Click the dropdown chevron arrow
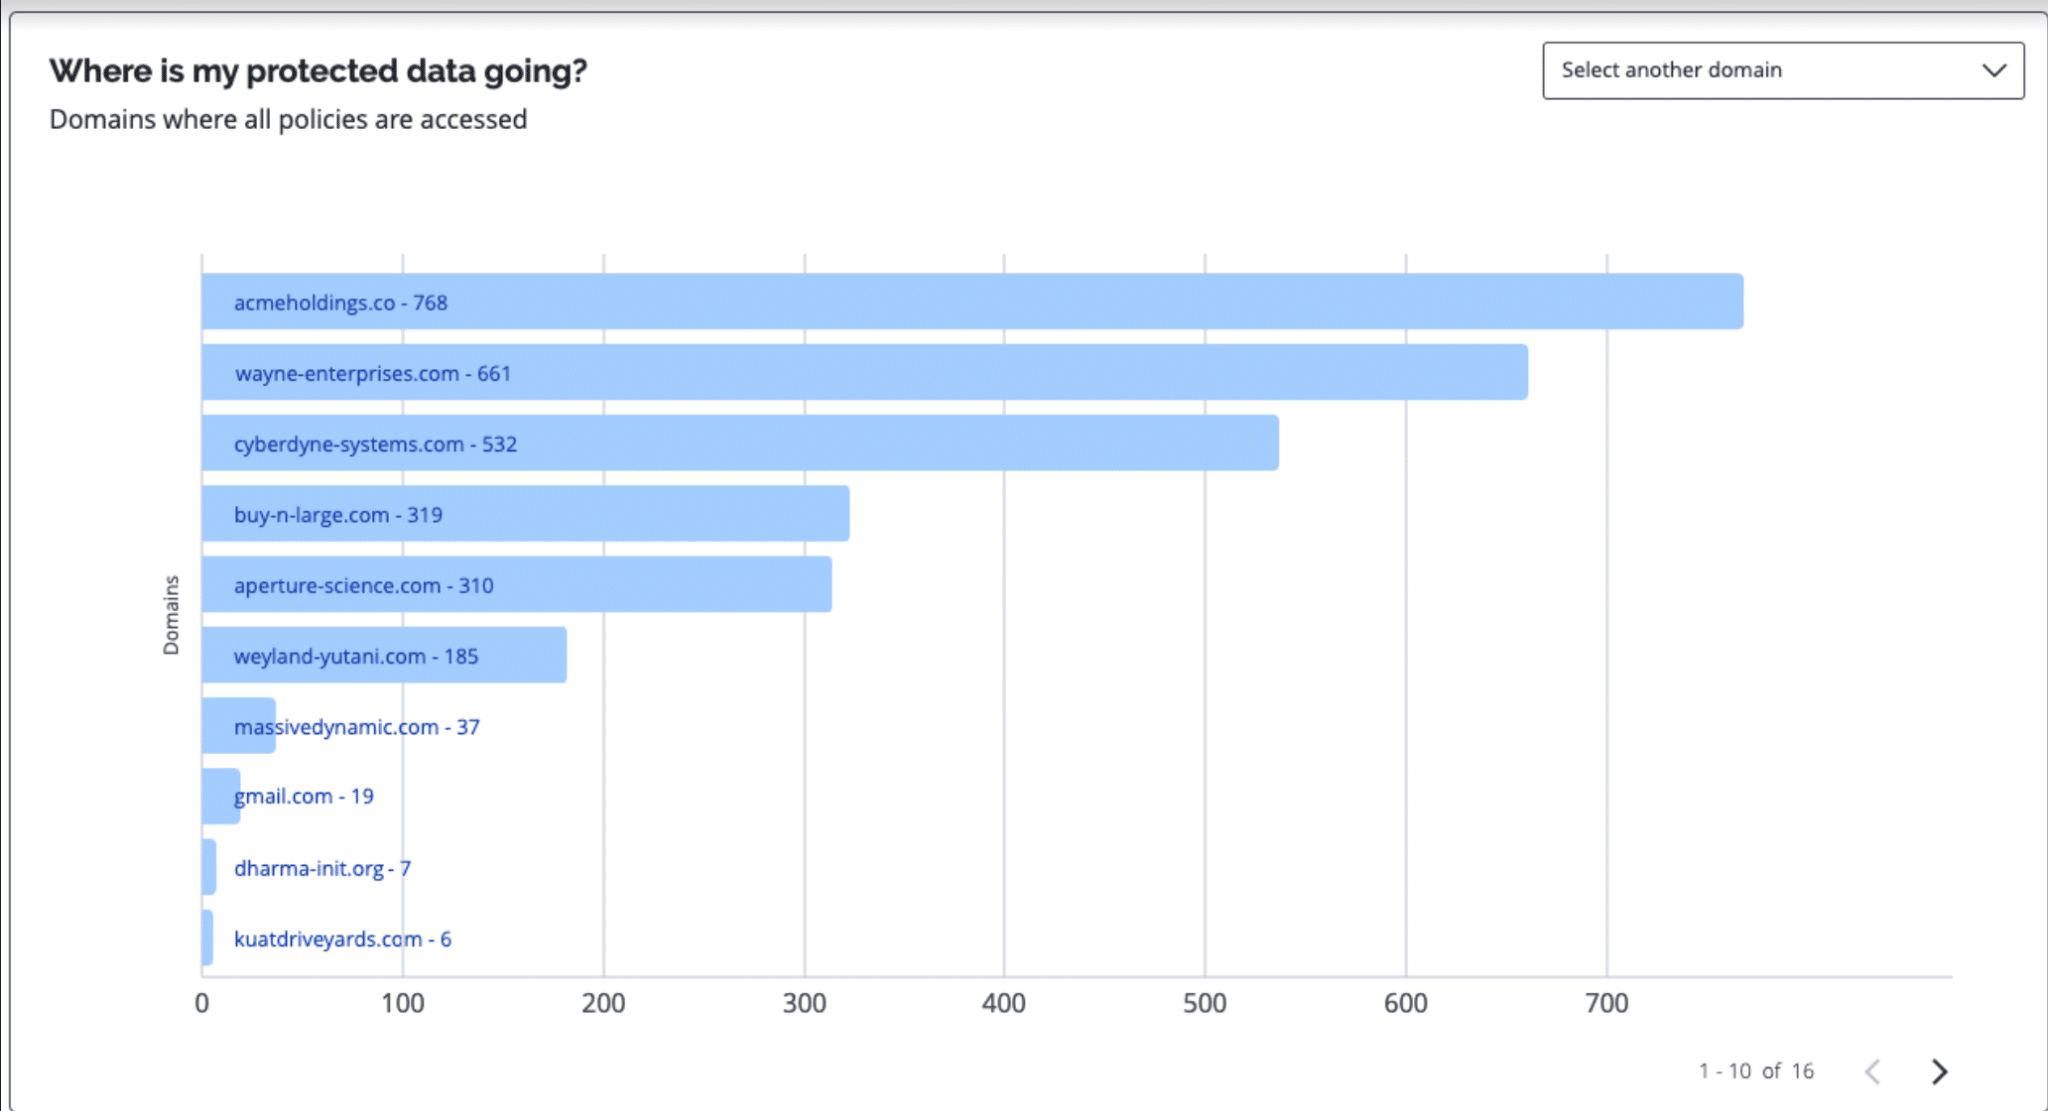 (1994, 70)
